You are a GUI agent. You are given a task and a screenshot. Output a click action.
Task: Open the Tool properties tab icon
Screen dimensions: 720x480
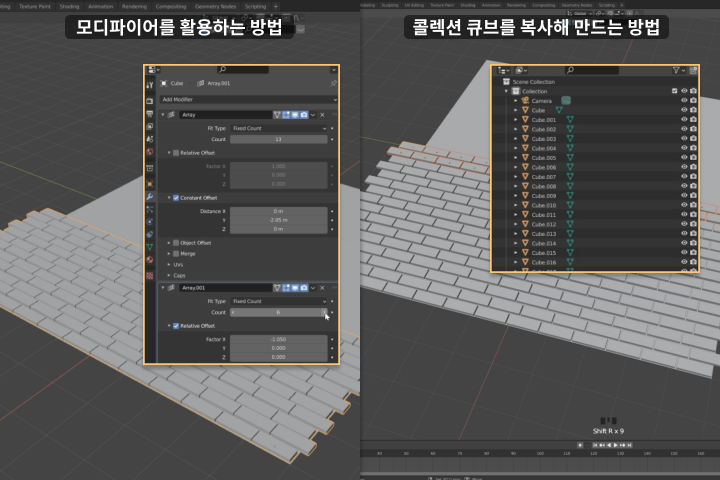pyautogui.click(x=150, y=85)
